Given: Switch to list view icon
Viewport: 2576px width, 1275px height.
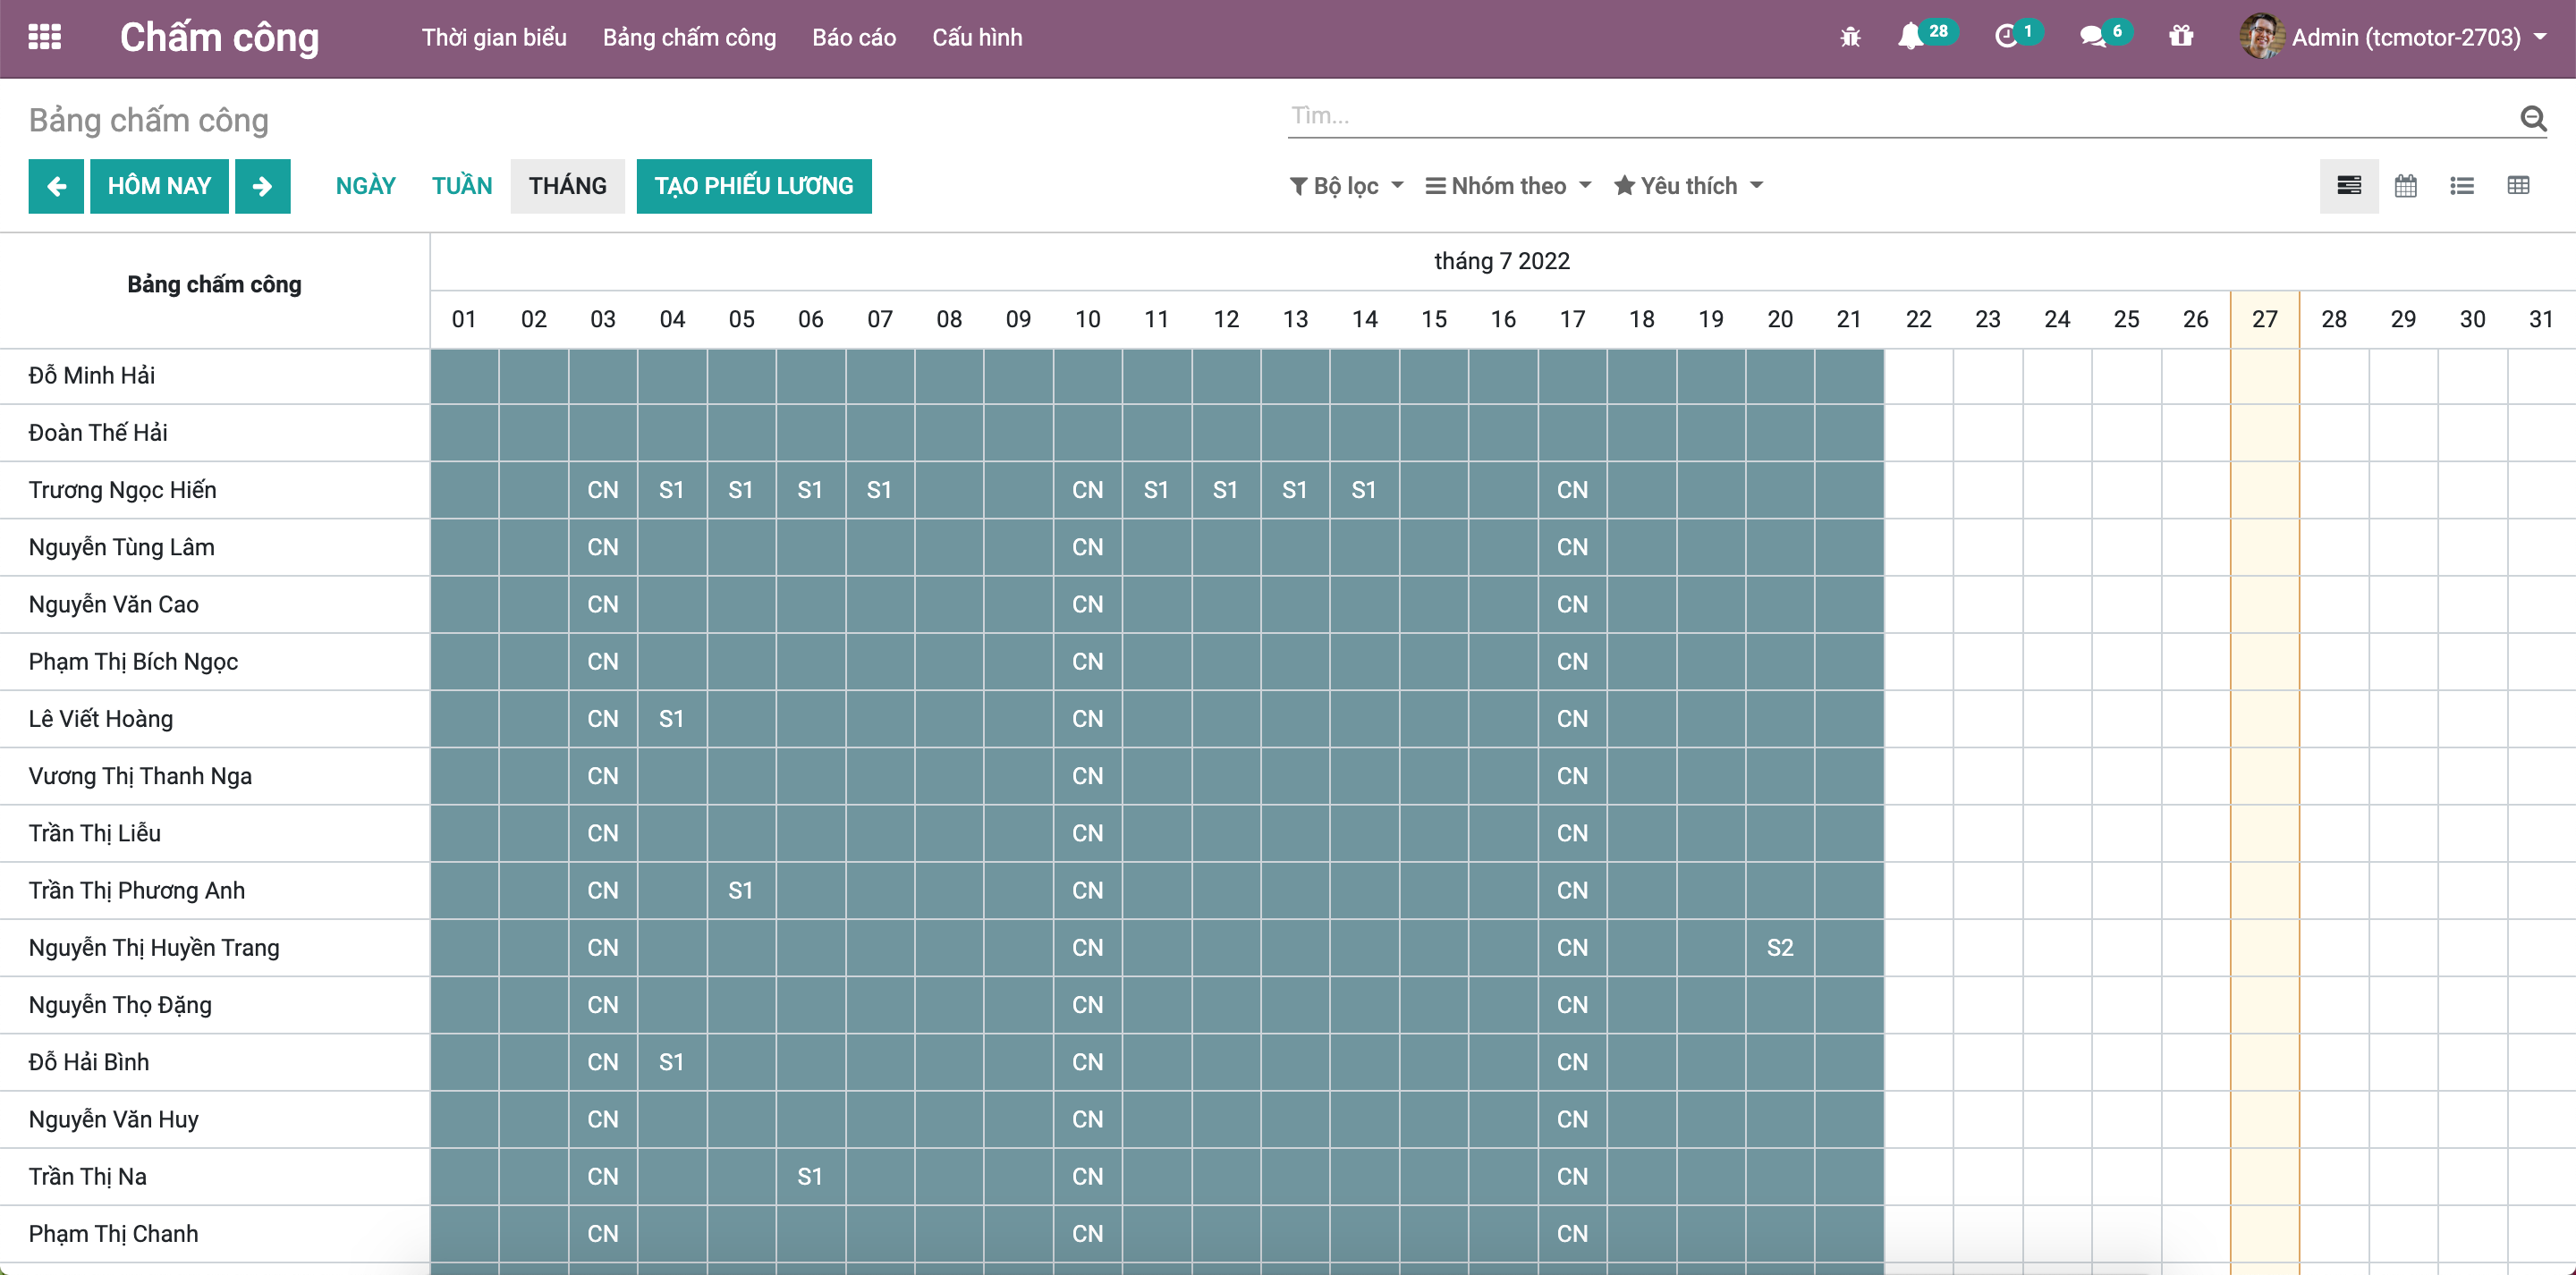Looking at the screenshot, I should (2461, 186).
